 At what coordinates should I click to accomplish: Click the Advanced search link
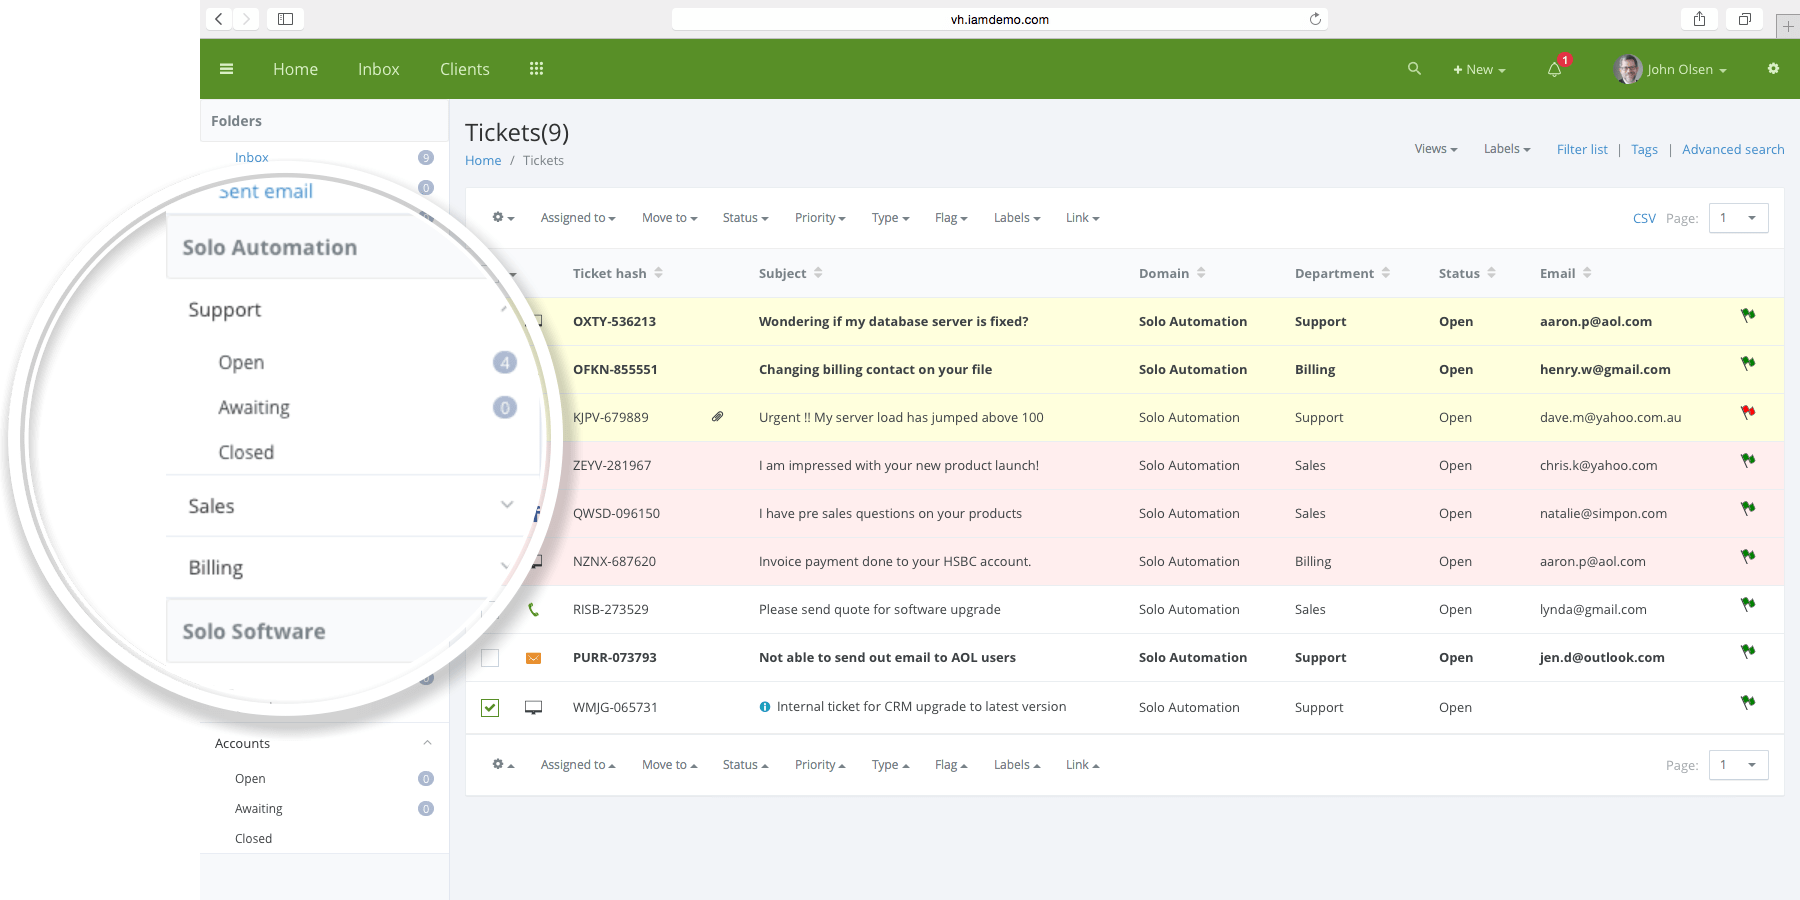point(1733,148)
